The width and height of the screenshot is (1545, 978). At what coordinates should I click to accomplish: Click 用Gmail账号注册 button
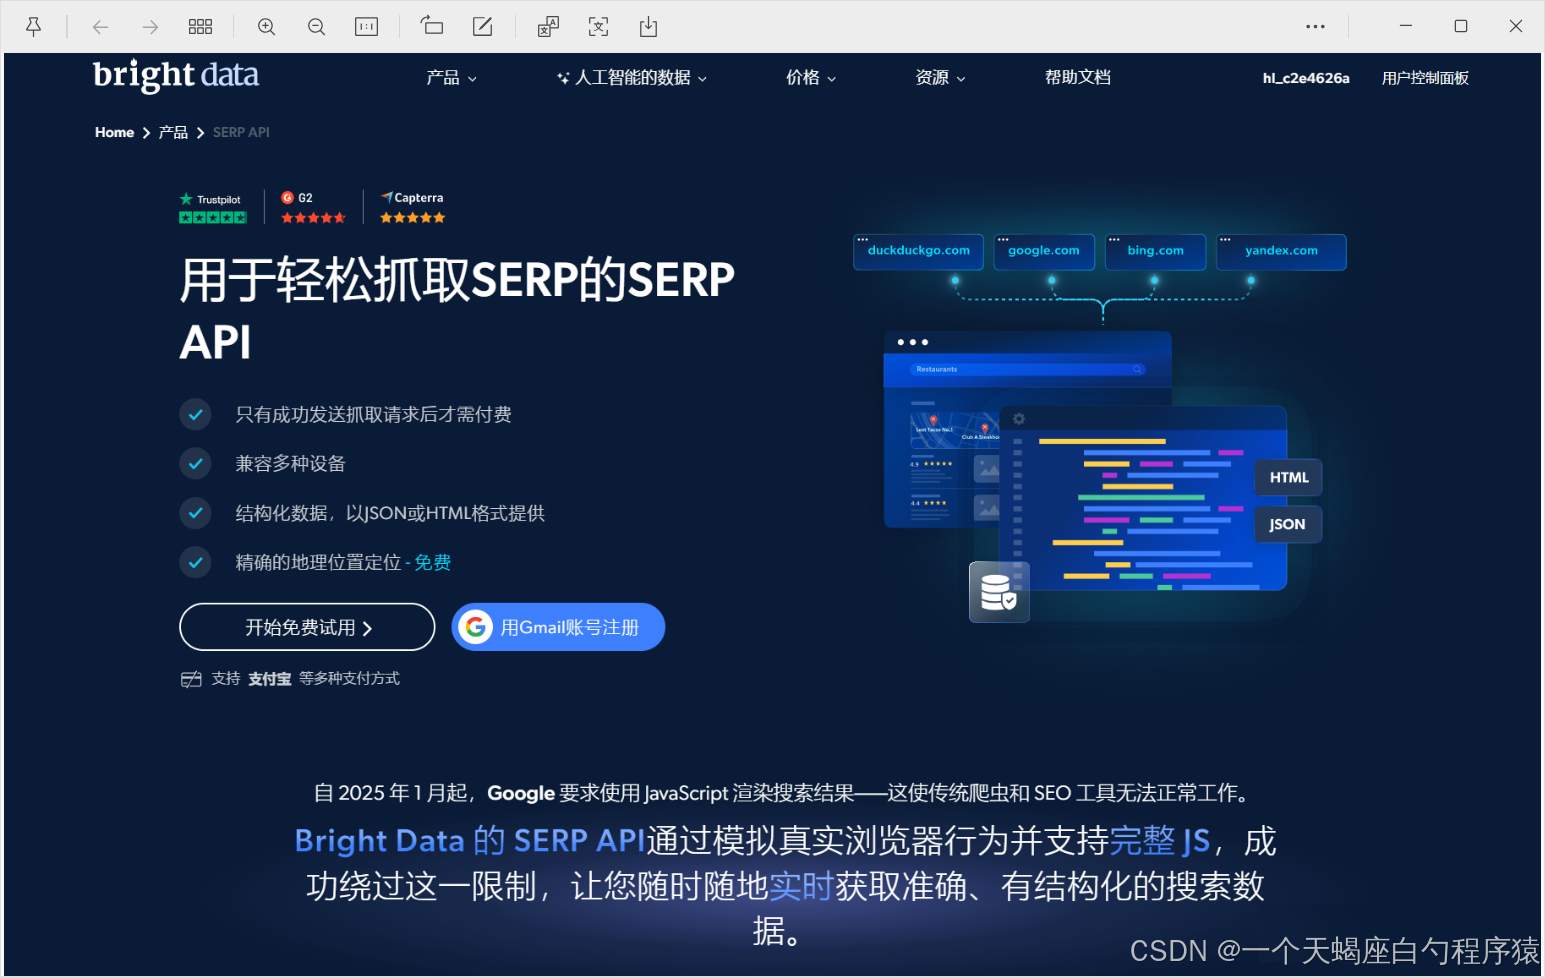point(558,627)
